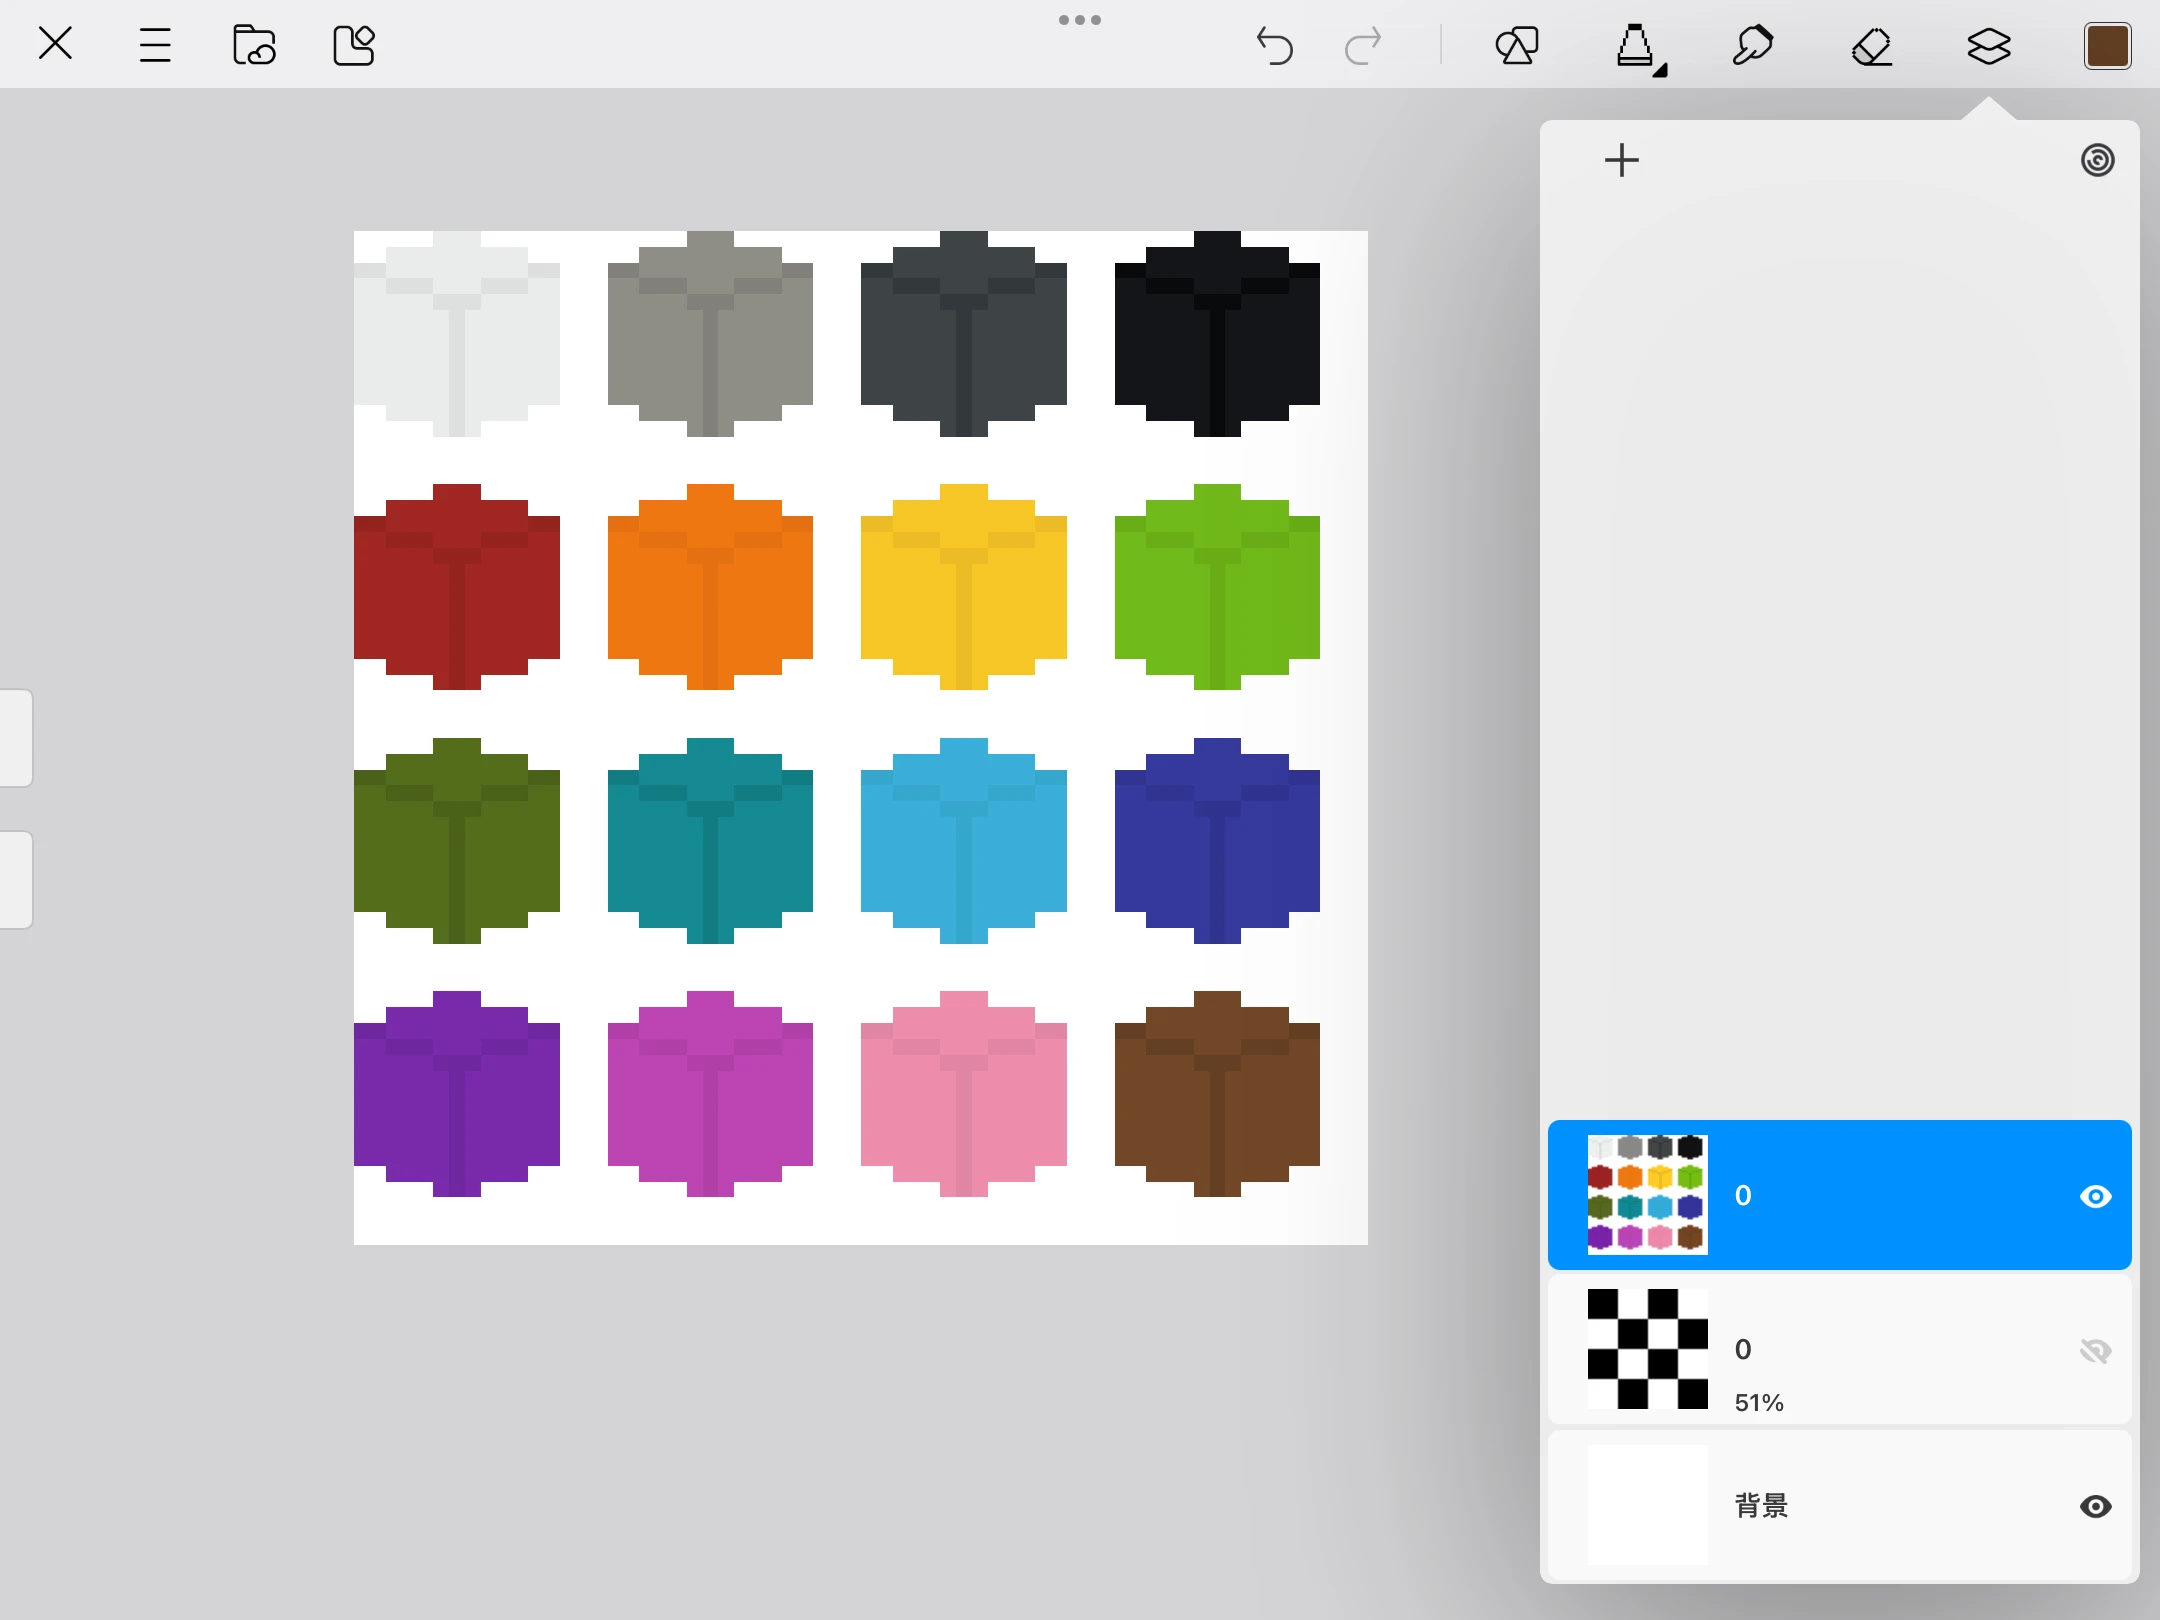Select the pen brush tool
The height and width of the screenshot is (1620, 2160).
[1753, 46]
